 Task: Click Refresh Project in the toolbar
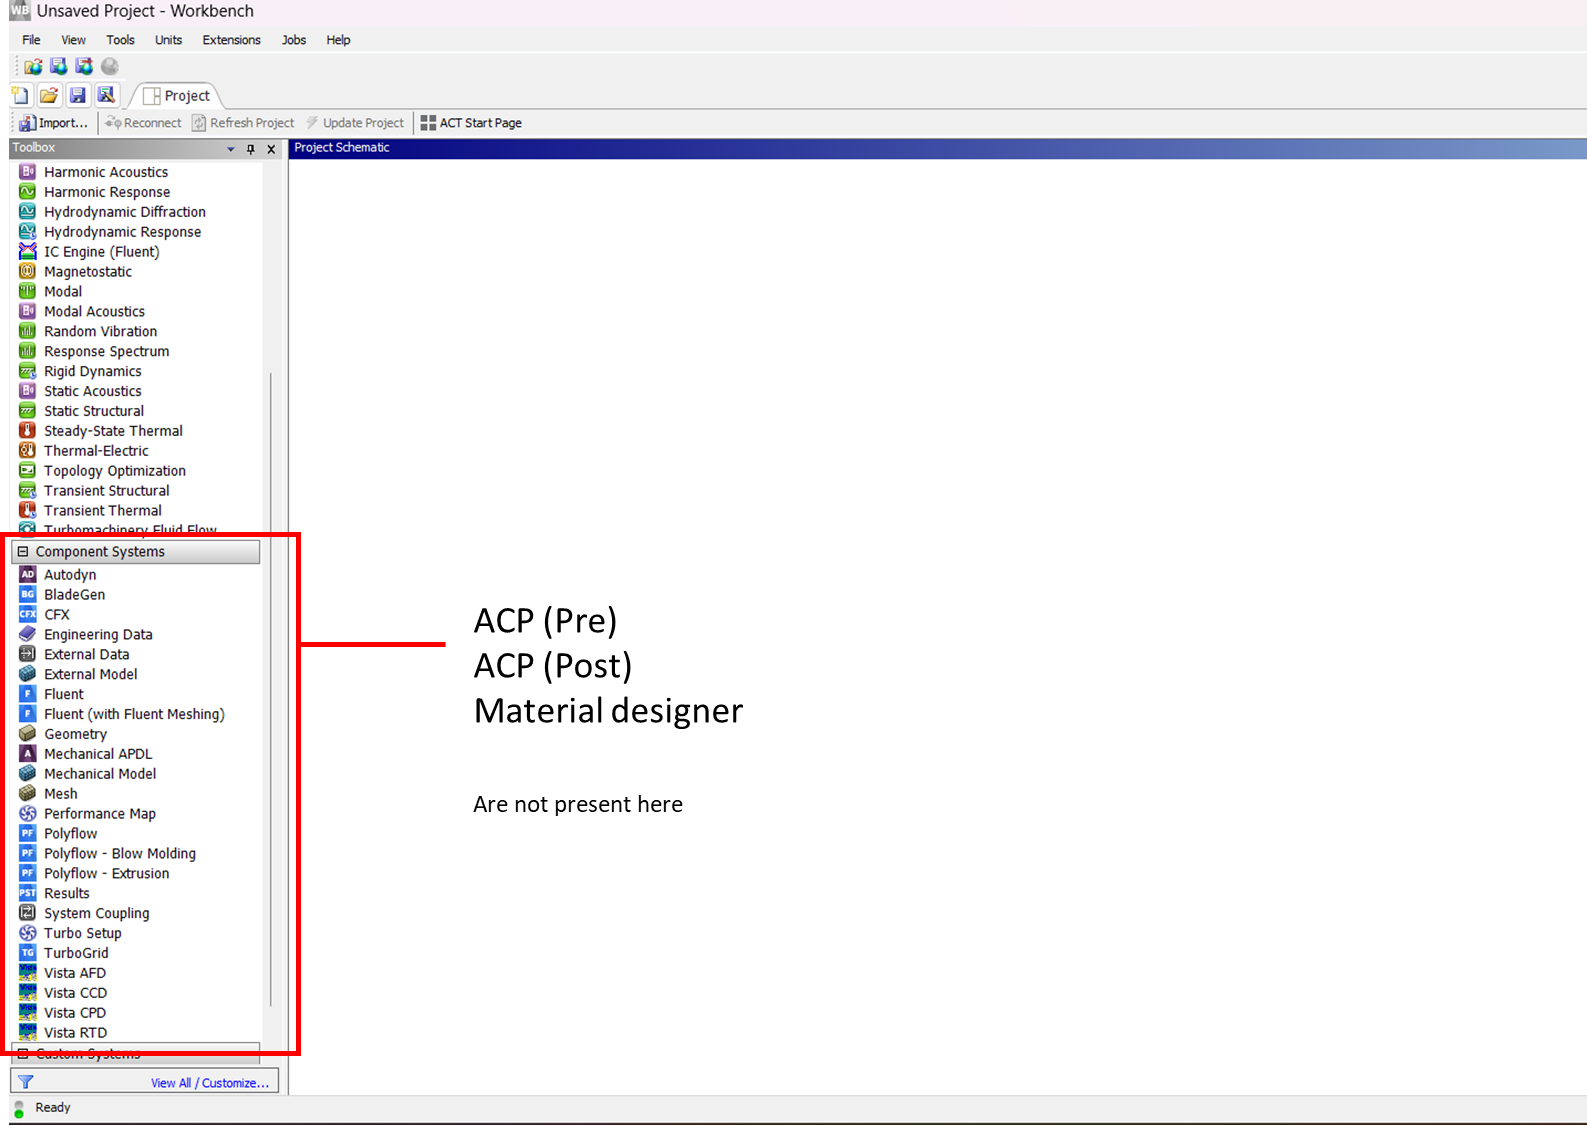coord(243,123)
